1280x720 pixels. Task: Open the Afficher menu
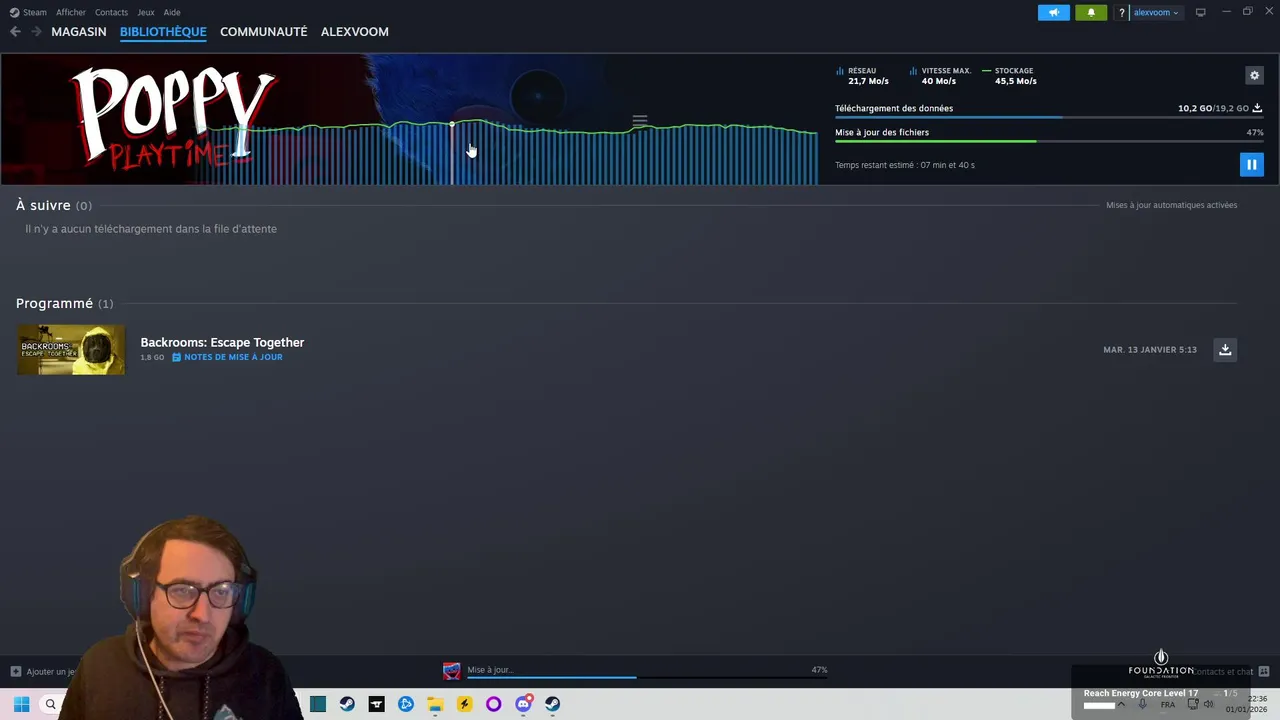[71, 12]
